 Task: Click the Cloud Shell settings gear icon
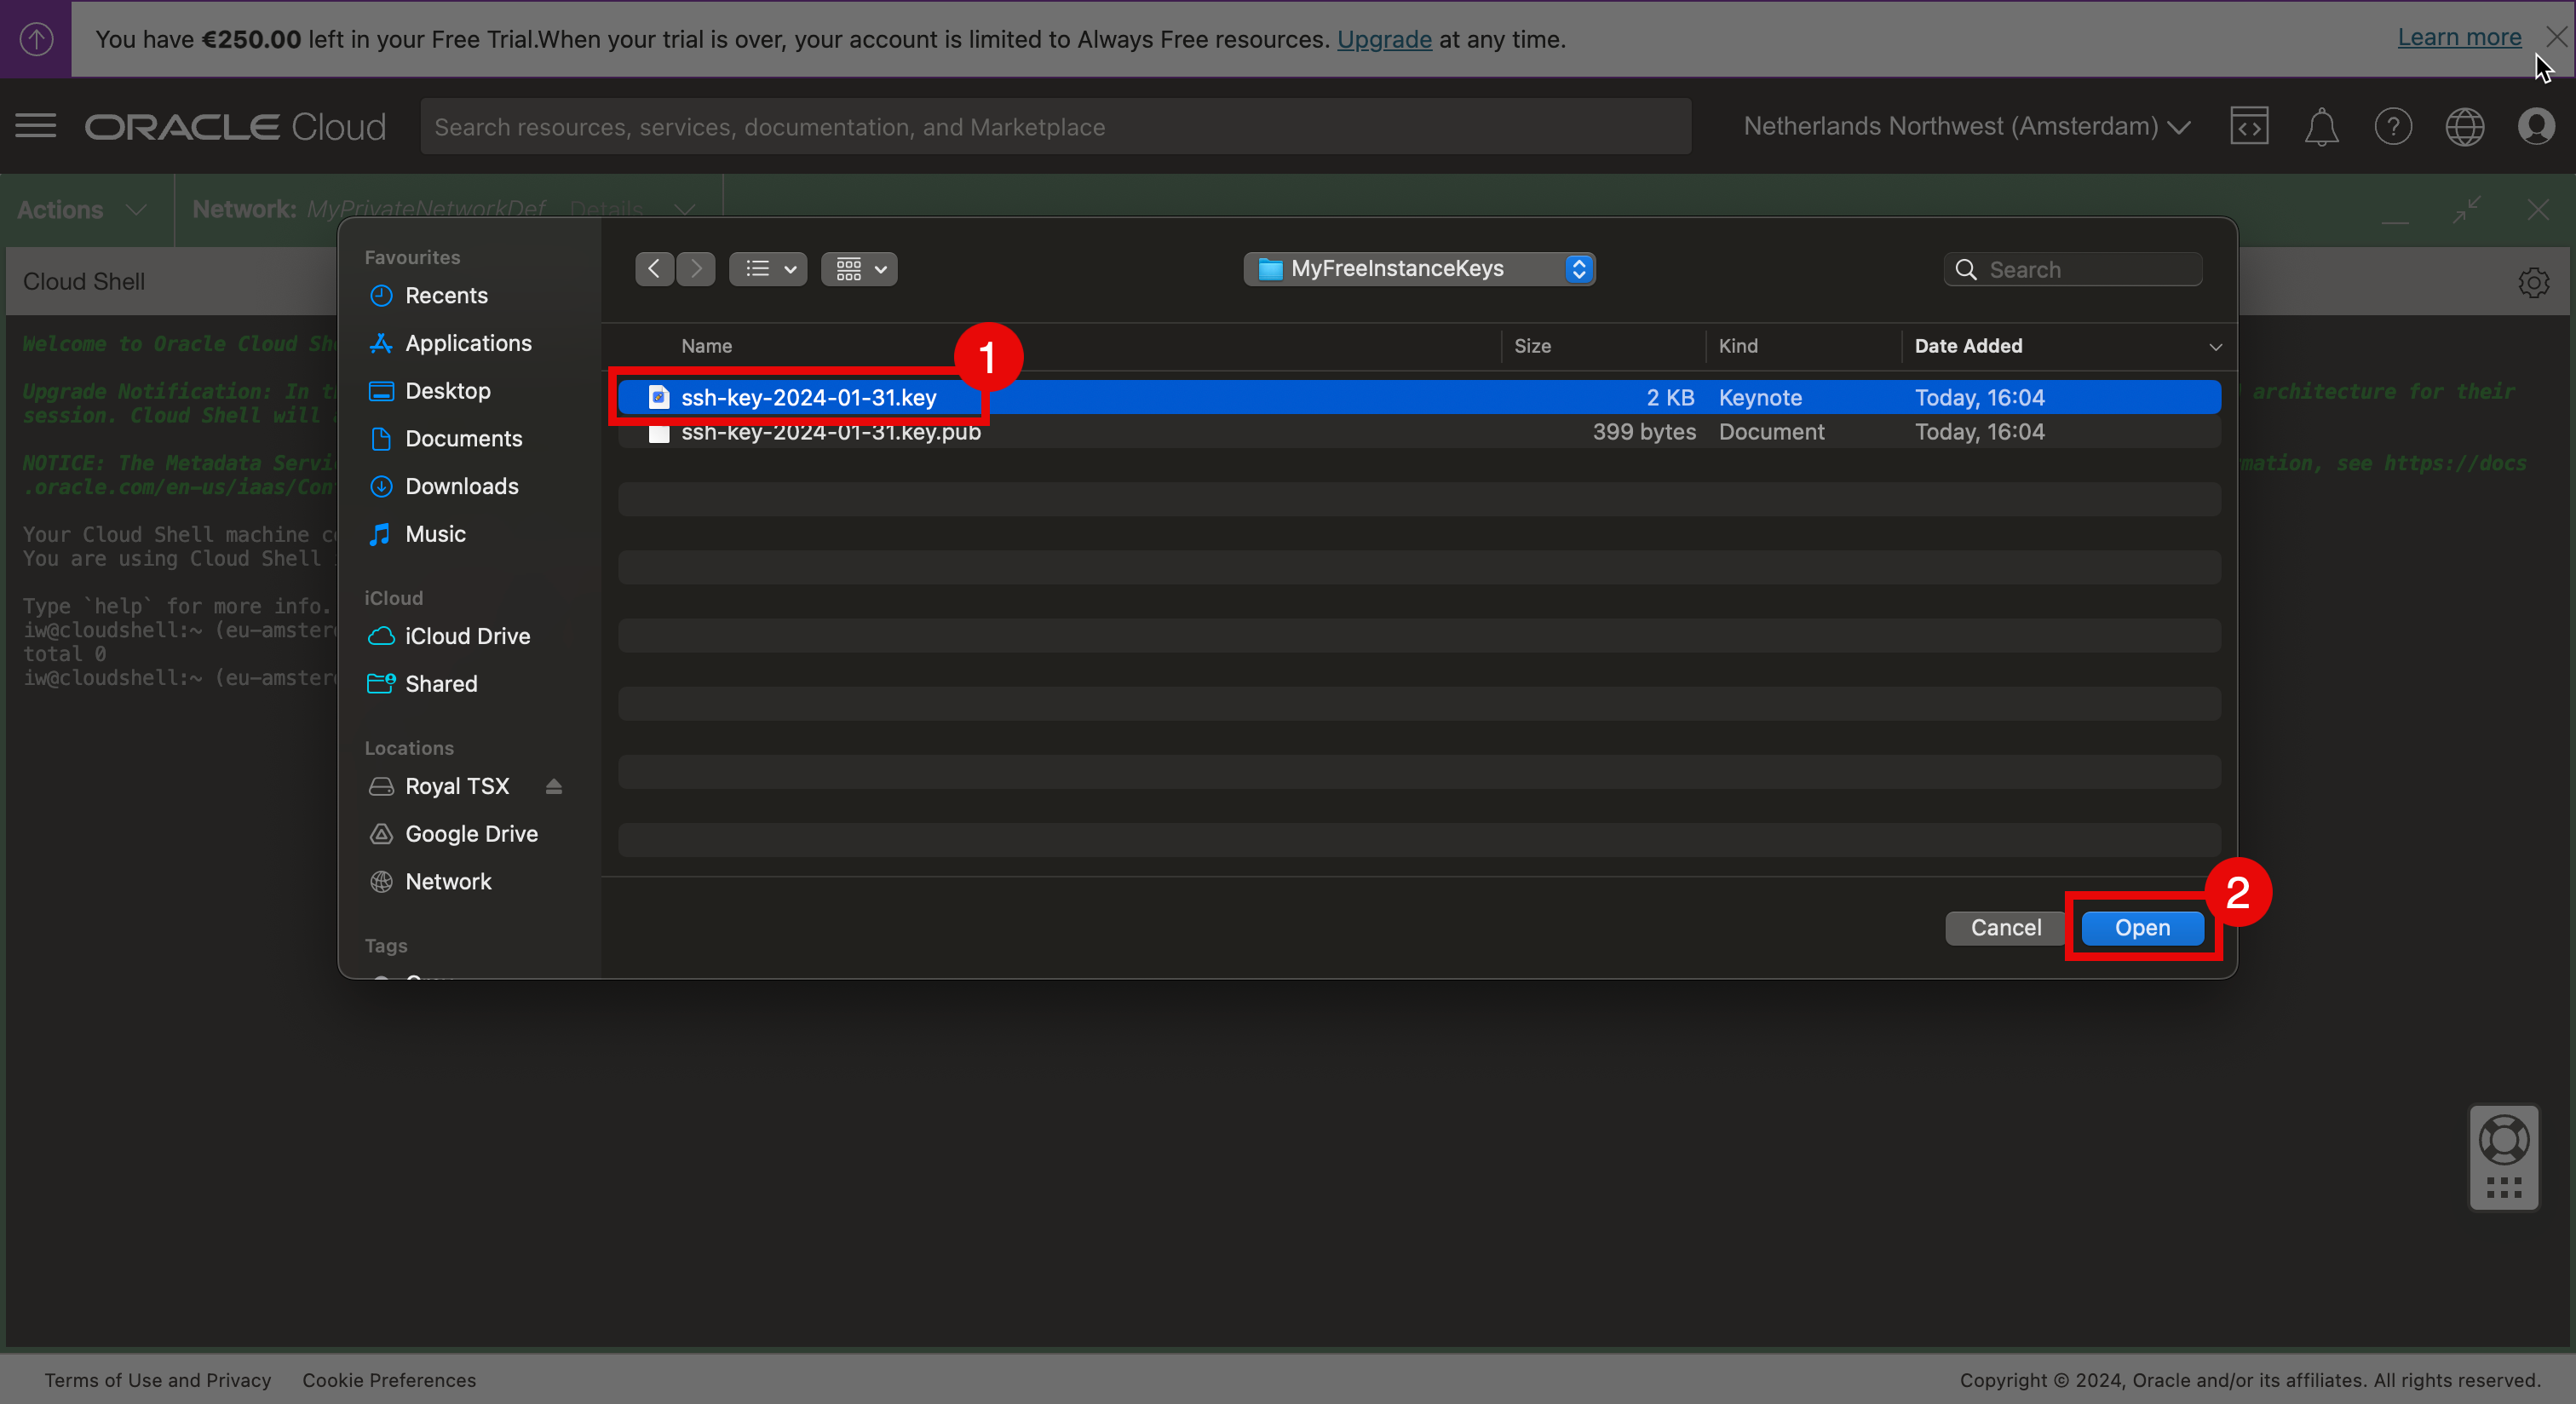(2533, 283)
